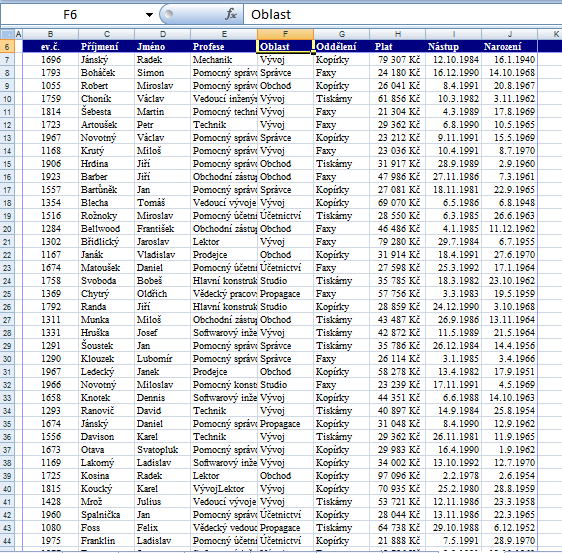Click first name cell 'Julius'
The width and height of the screenshot is (562, 553).
(x=163, y=502)
